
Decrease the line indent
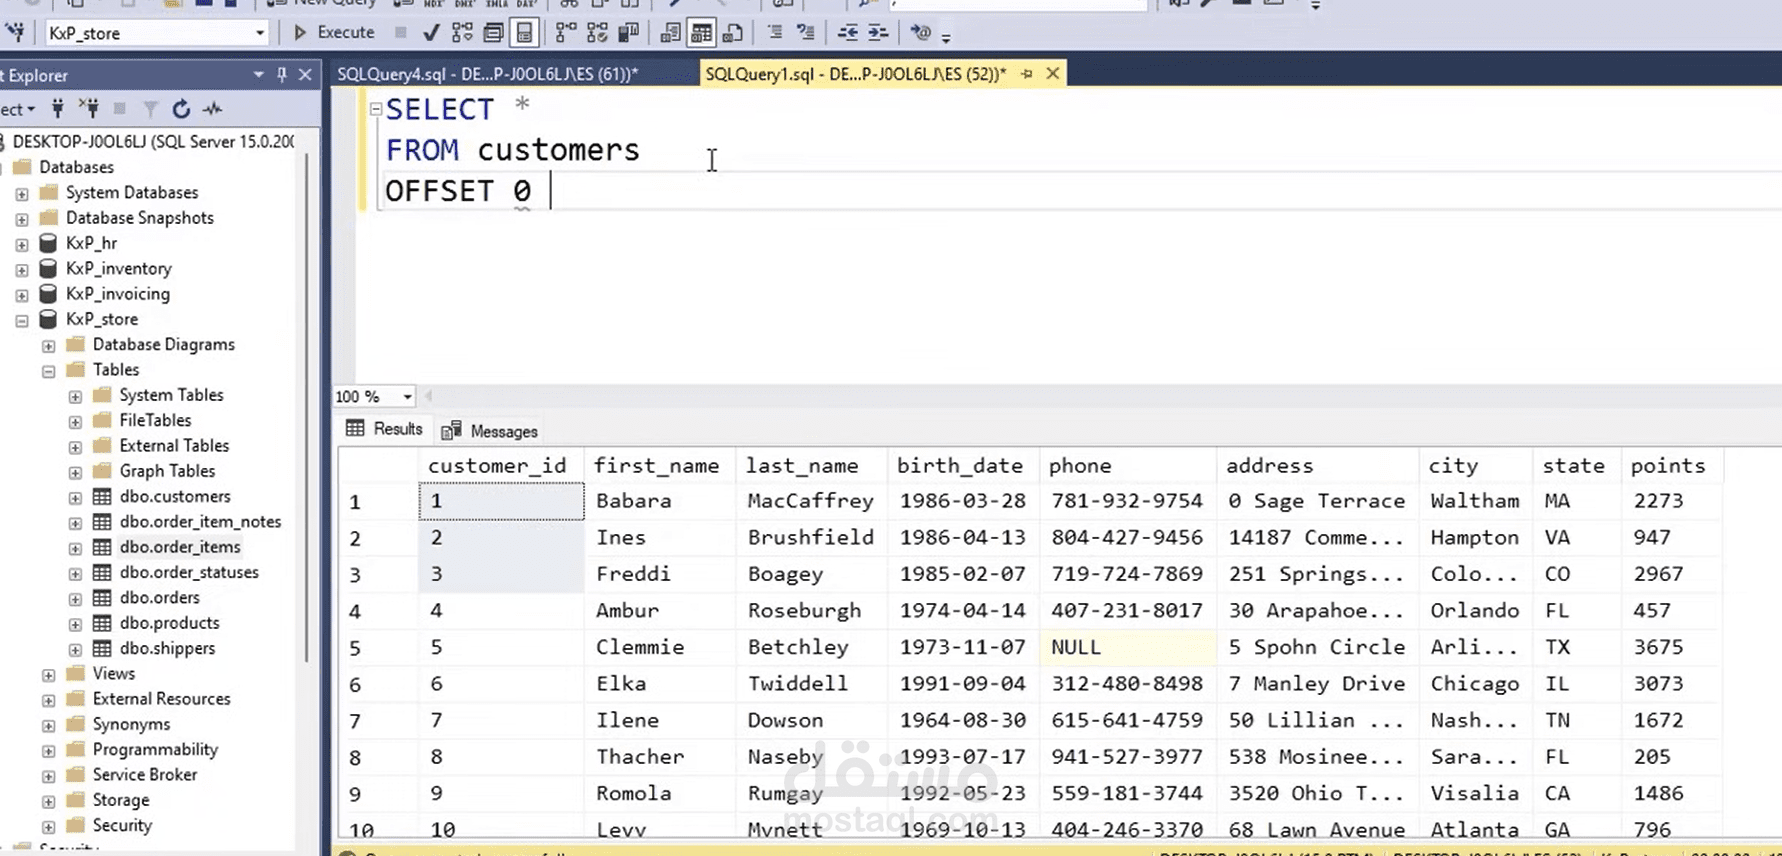coord(847,33)
